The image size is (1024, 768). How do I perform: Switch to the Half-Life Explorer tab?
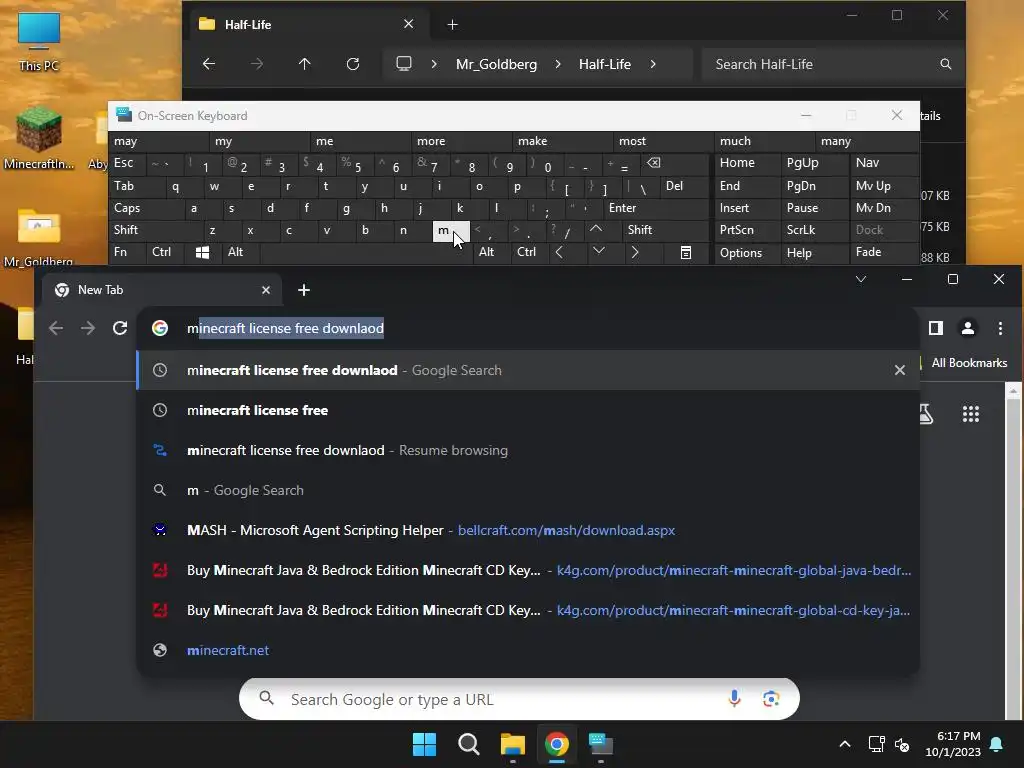point(307,25)
